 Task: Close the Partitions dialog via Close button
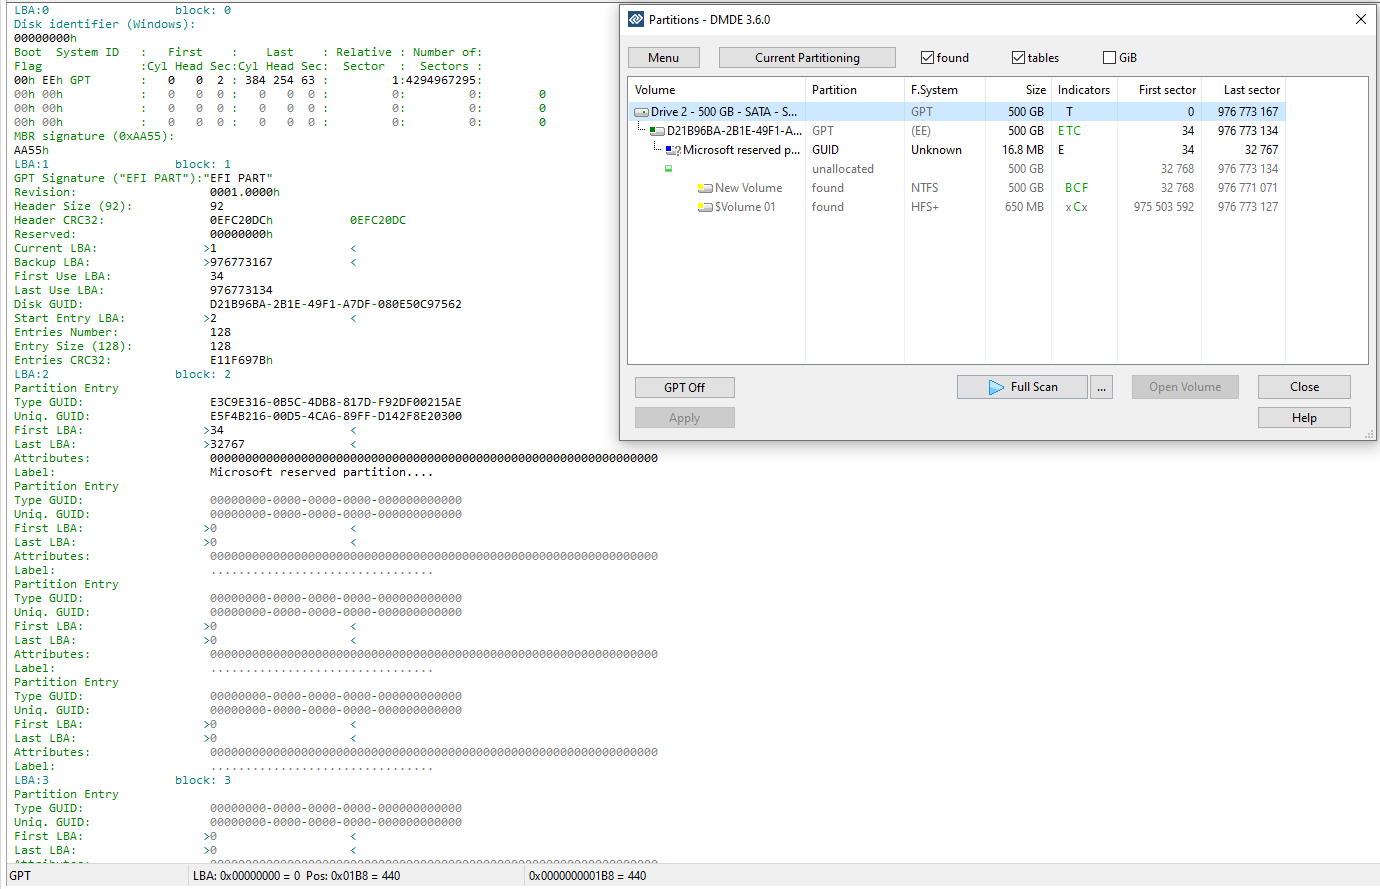[x=1304, y=387]
